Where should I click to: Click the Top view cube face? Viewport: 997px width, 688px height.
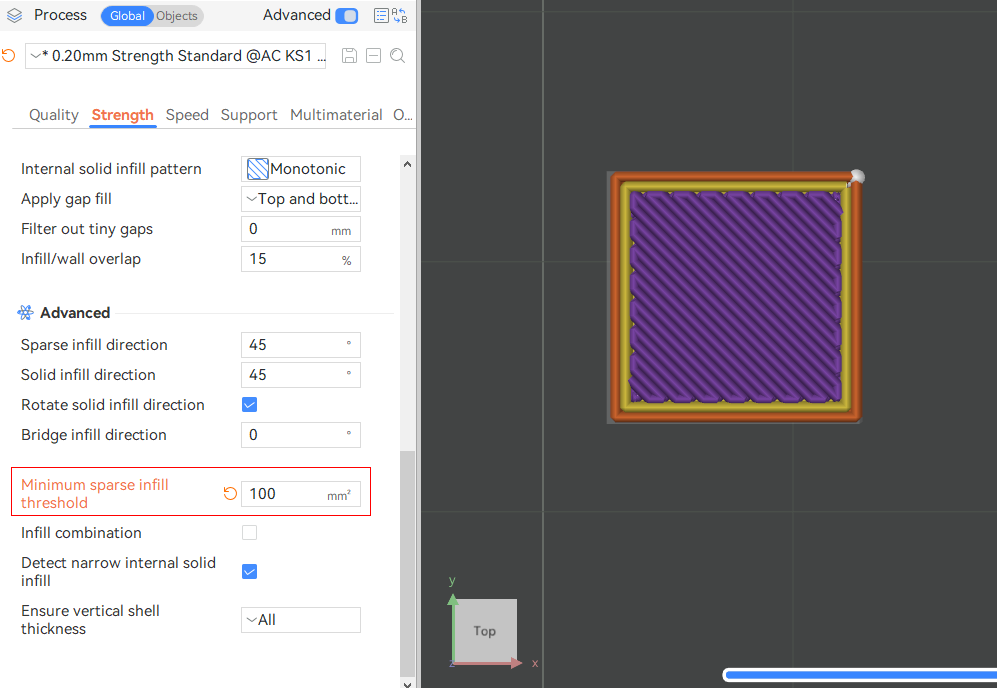(x=485, y=631)
